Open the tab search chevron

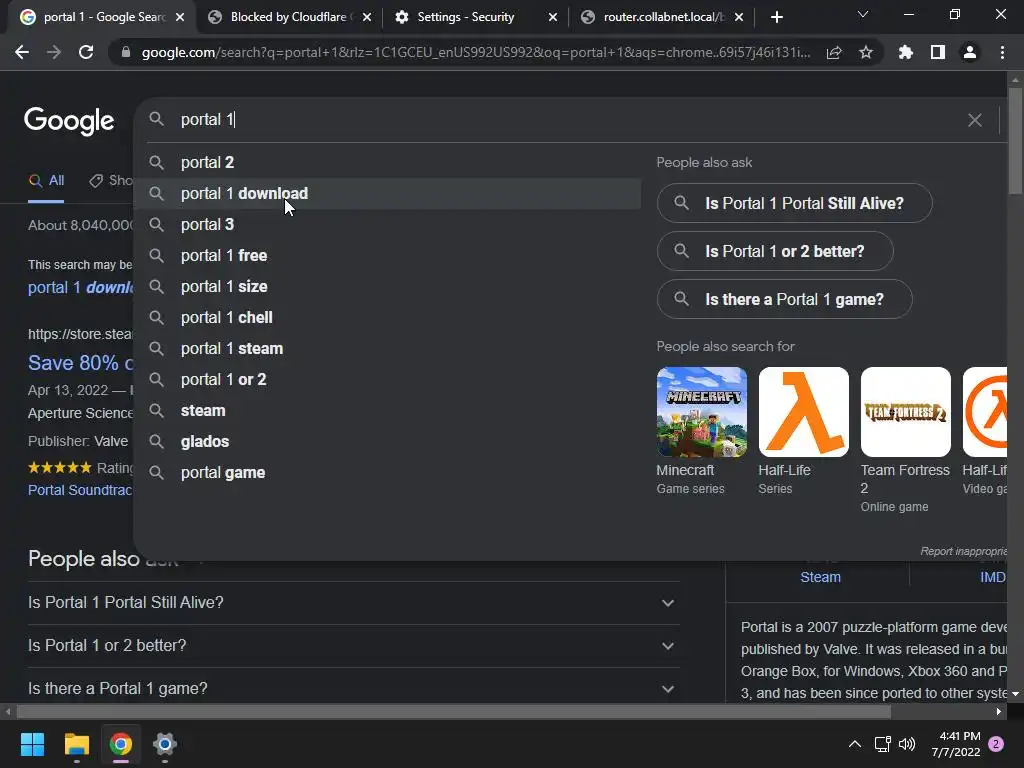[863, 14]
